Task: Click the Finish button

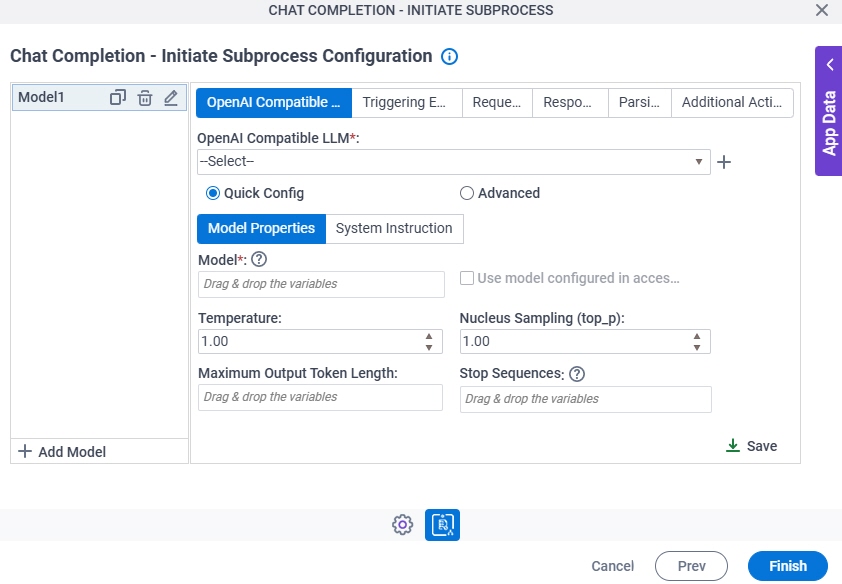Action: [788, 566]
